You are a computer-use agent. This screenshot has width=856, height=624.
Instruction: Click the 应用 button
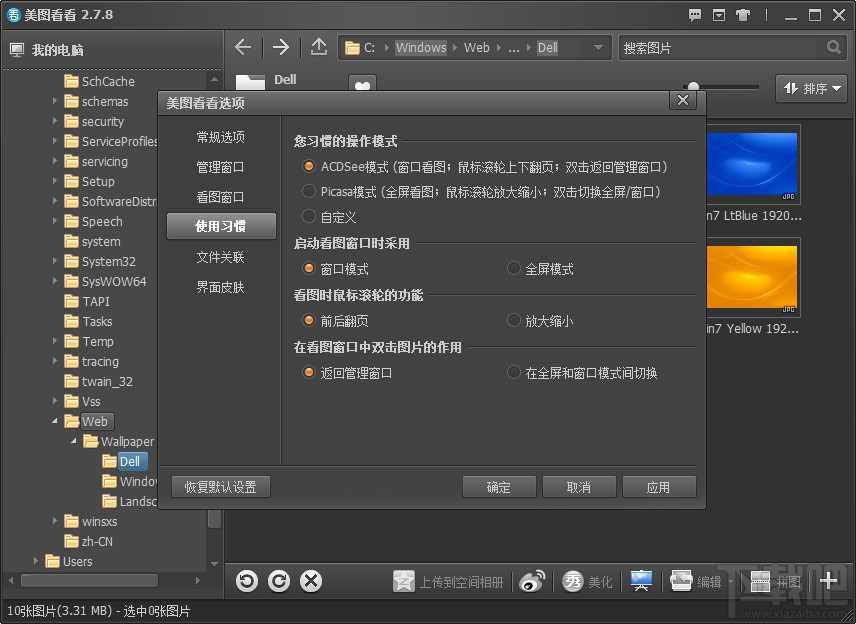pyautogui.click(x=658, y=487)
